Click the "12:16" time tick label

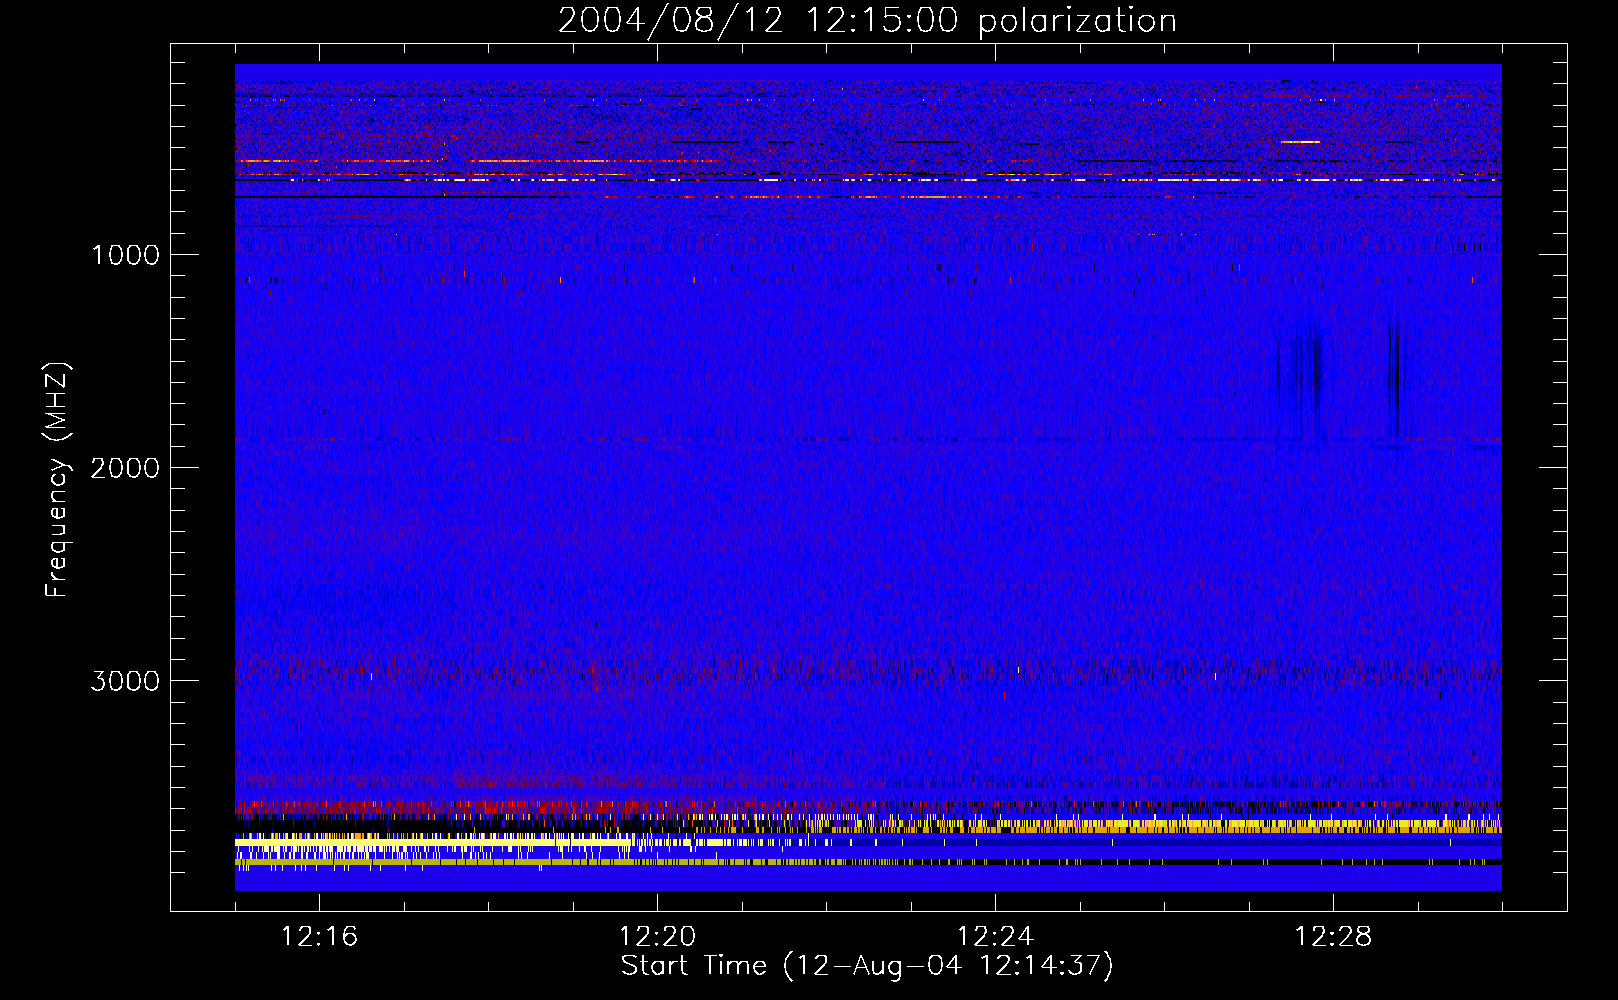coord(319,937)
